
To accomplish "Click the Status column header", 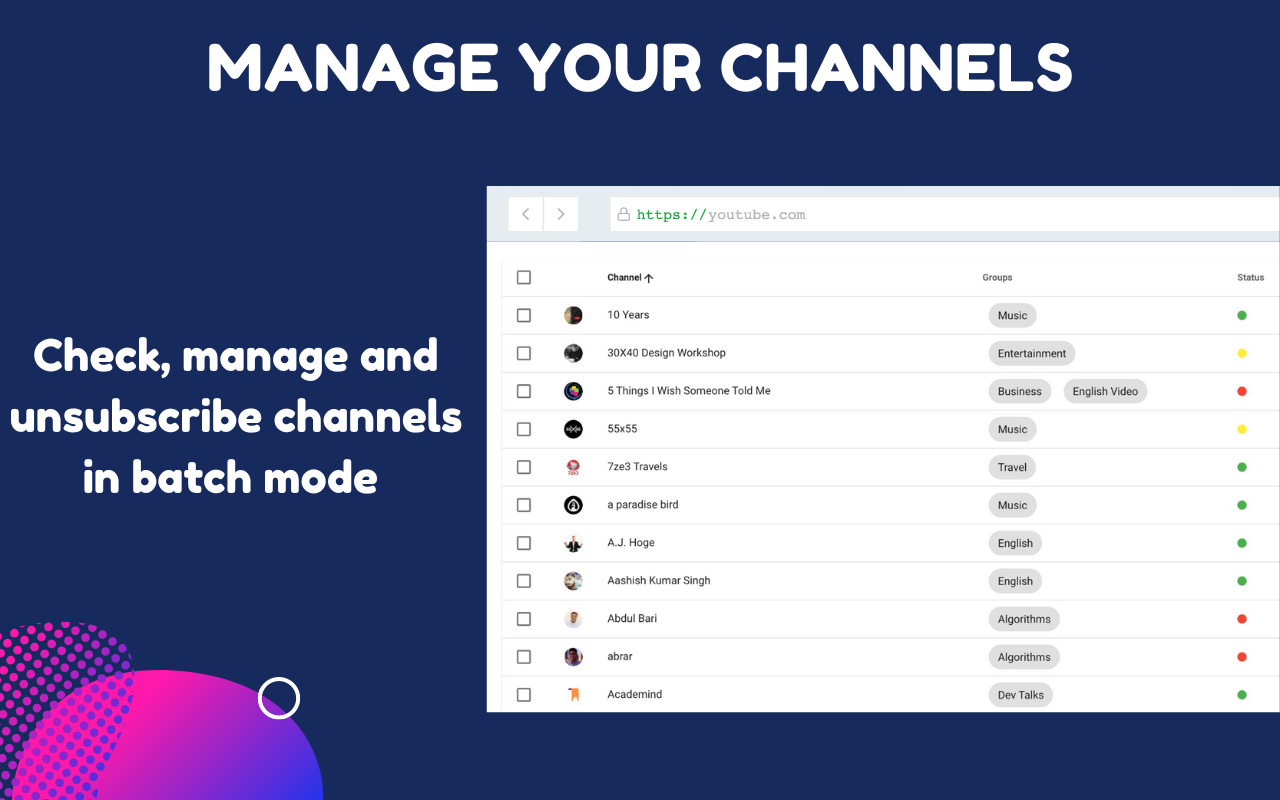I will [1250, 277].
